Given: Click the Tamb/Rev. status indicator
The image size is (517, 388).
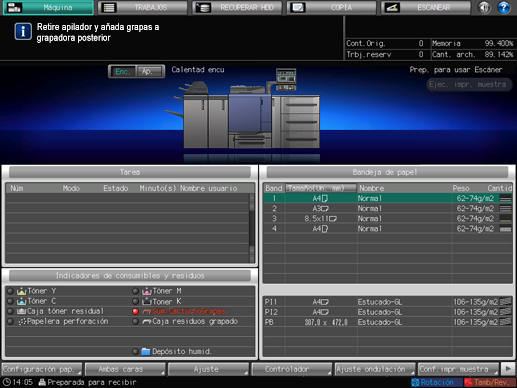Looking at the screenshot, I should 490,382.
